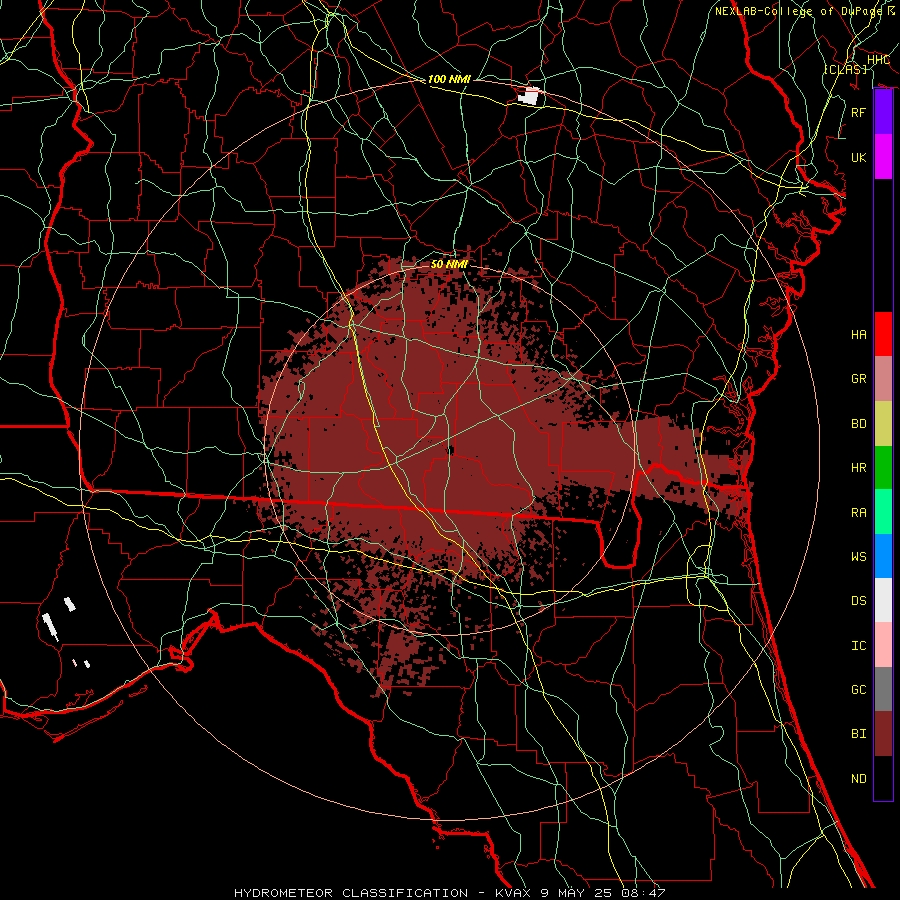900x900 pixels.
Task: Click the GR legend label
Action: coord(858,379)
